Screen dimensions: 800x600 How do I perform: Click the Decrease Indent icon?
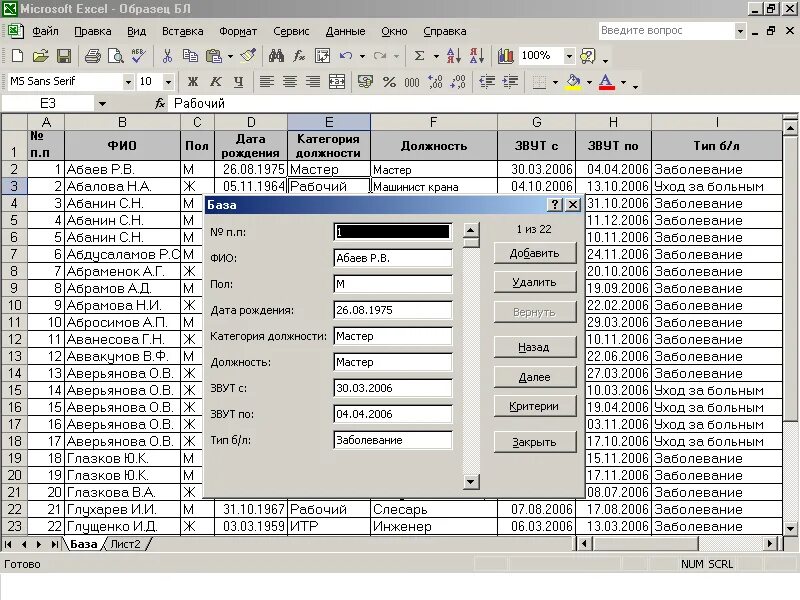tap(487, 82)
